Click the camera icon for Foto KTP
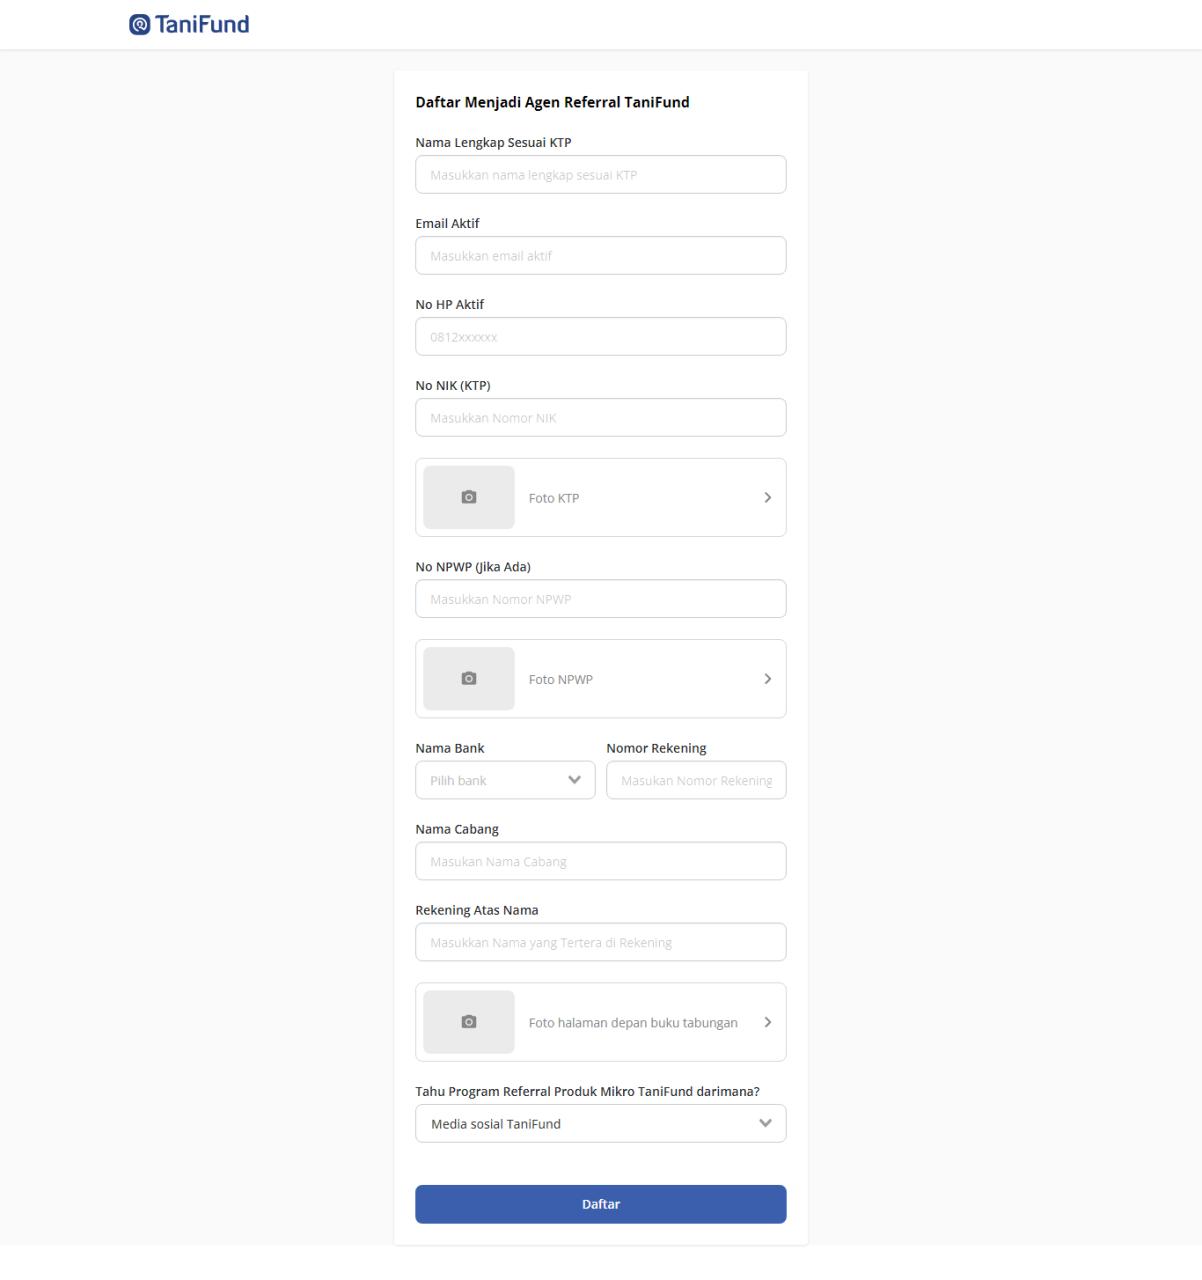The width and height of the screenshot is (1202, 1280). 469,497
